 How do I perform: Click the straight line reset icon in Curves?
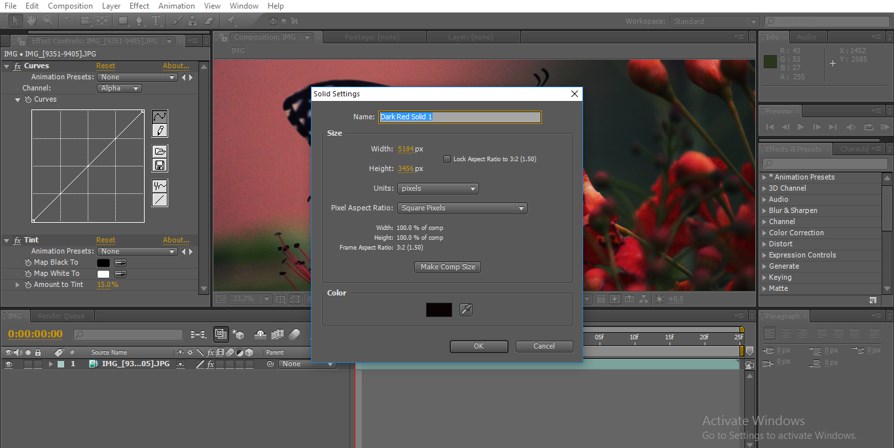160,200
